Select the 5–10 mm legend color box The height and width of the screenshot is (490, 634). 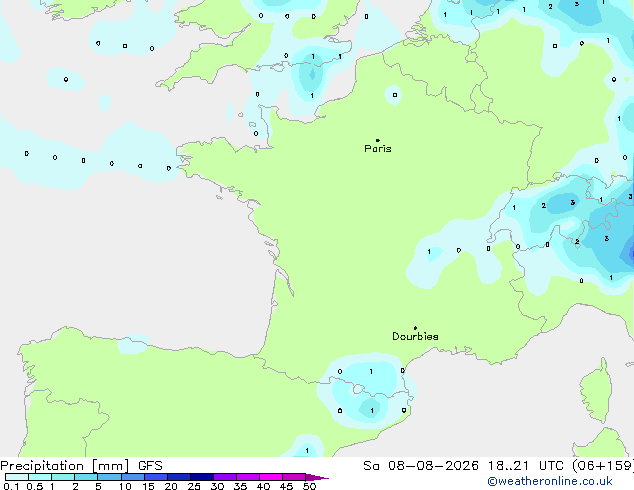109,477
